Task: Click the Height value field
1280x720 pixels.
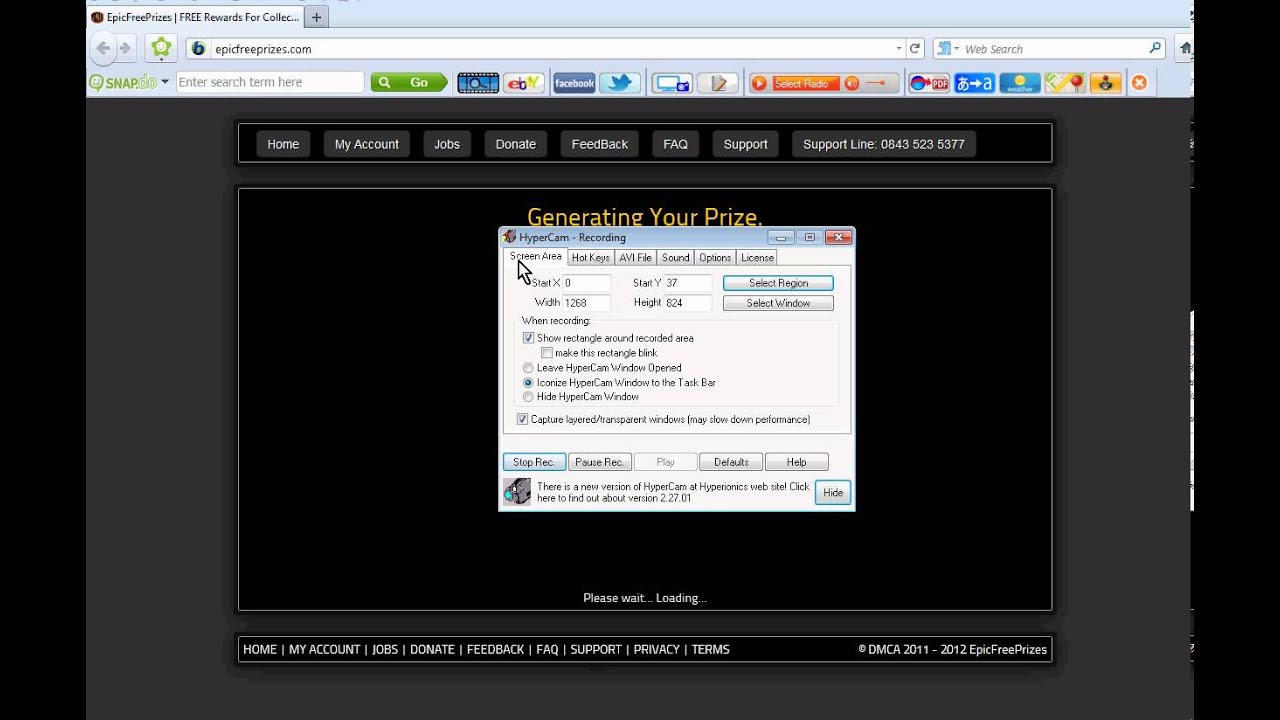Action: pyautogui.click(x=688, y=302)
